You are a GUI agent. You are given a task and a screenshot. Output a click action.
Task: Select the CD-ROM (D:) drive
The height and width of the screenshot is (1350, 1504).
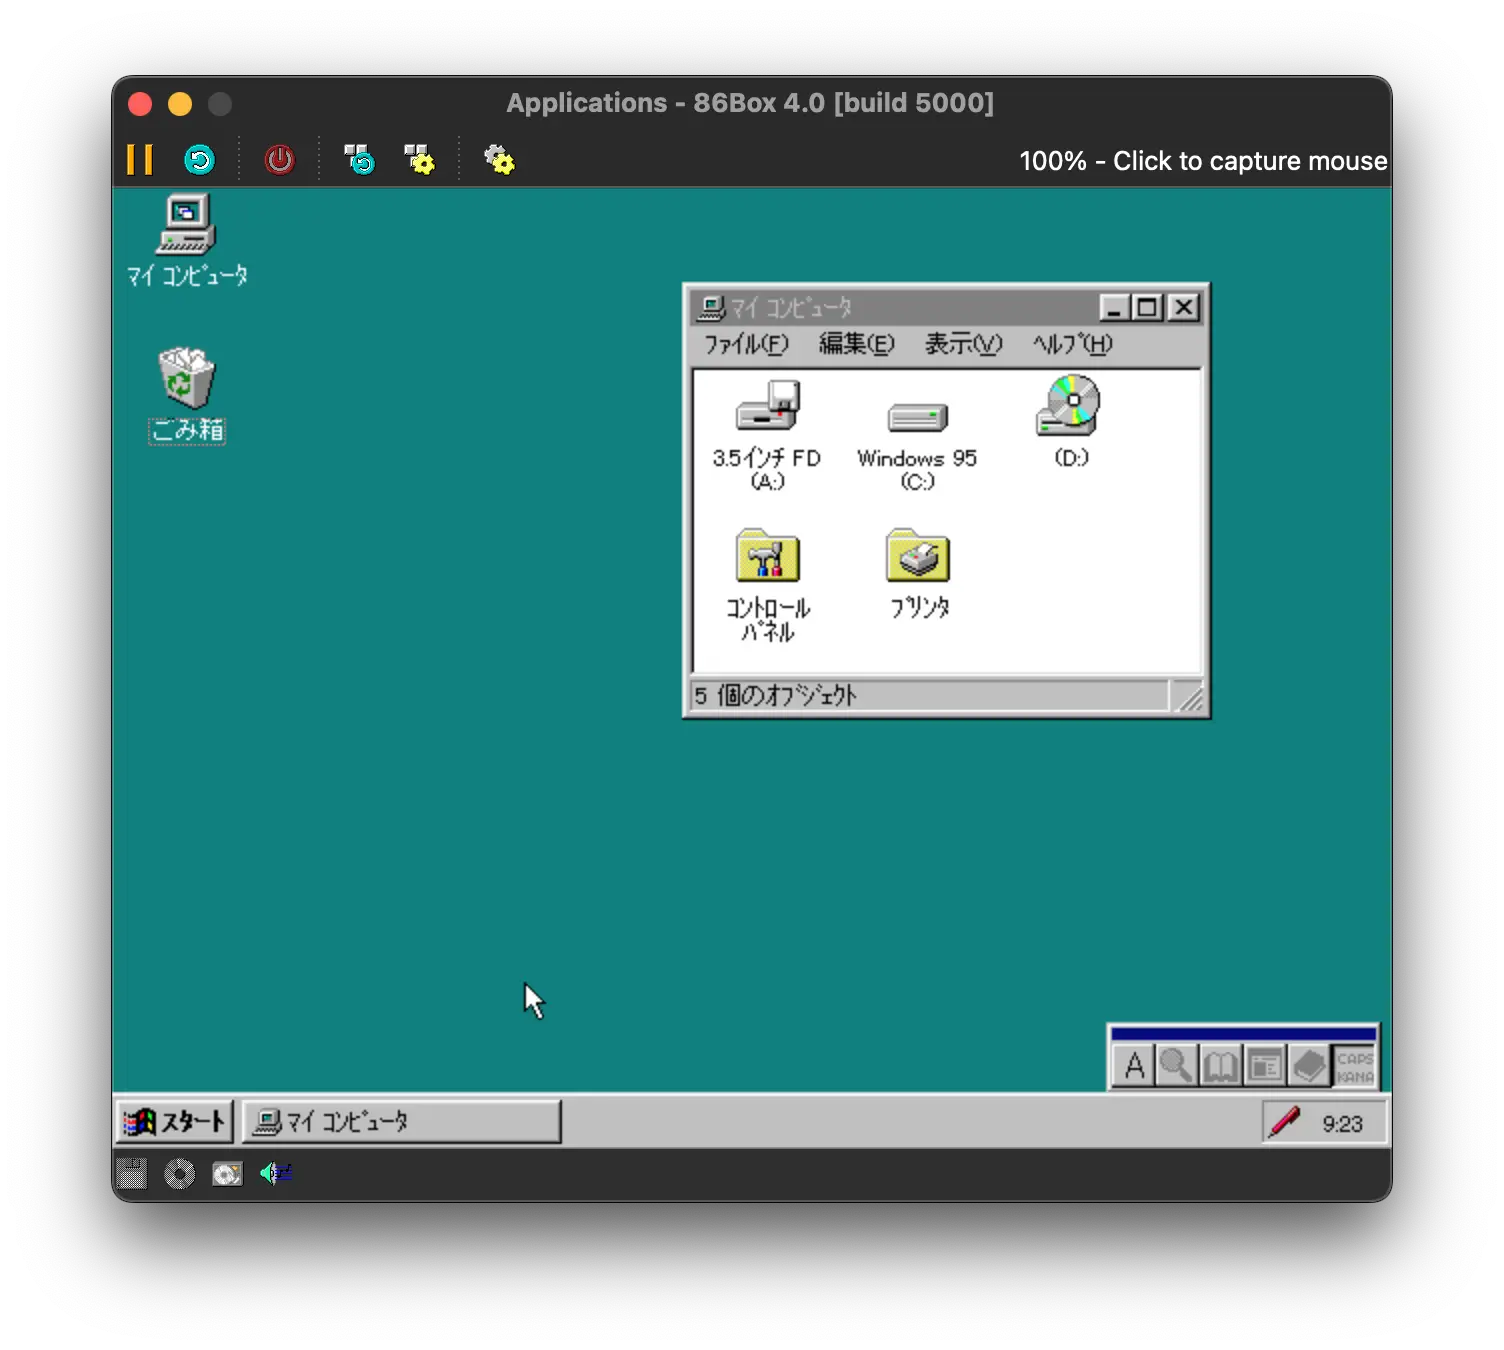(1070, 422)
